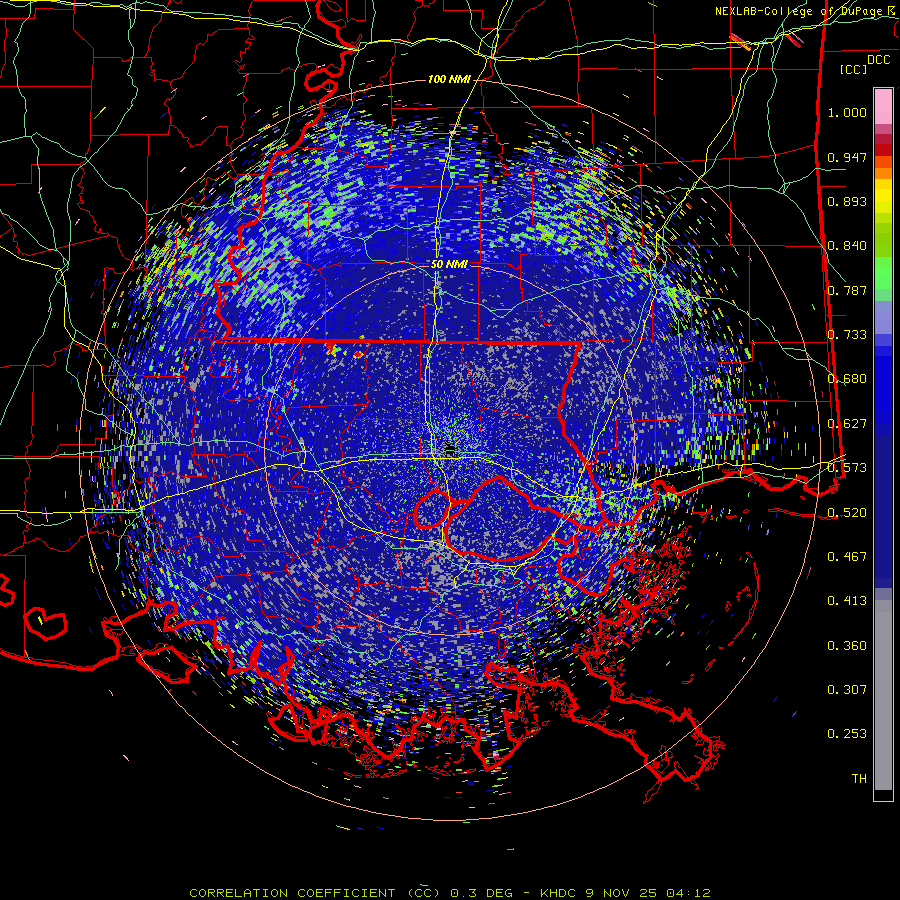Click the 100 NMI range ring label
Screen dimensions: 900x900
click(449, 79)
